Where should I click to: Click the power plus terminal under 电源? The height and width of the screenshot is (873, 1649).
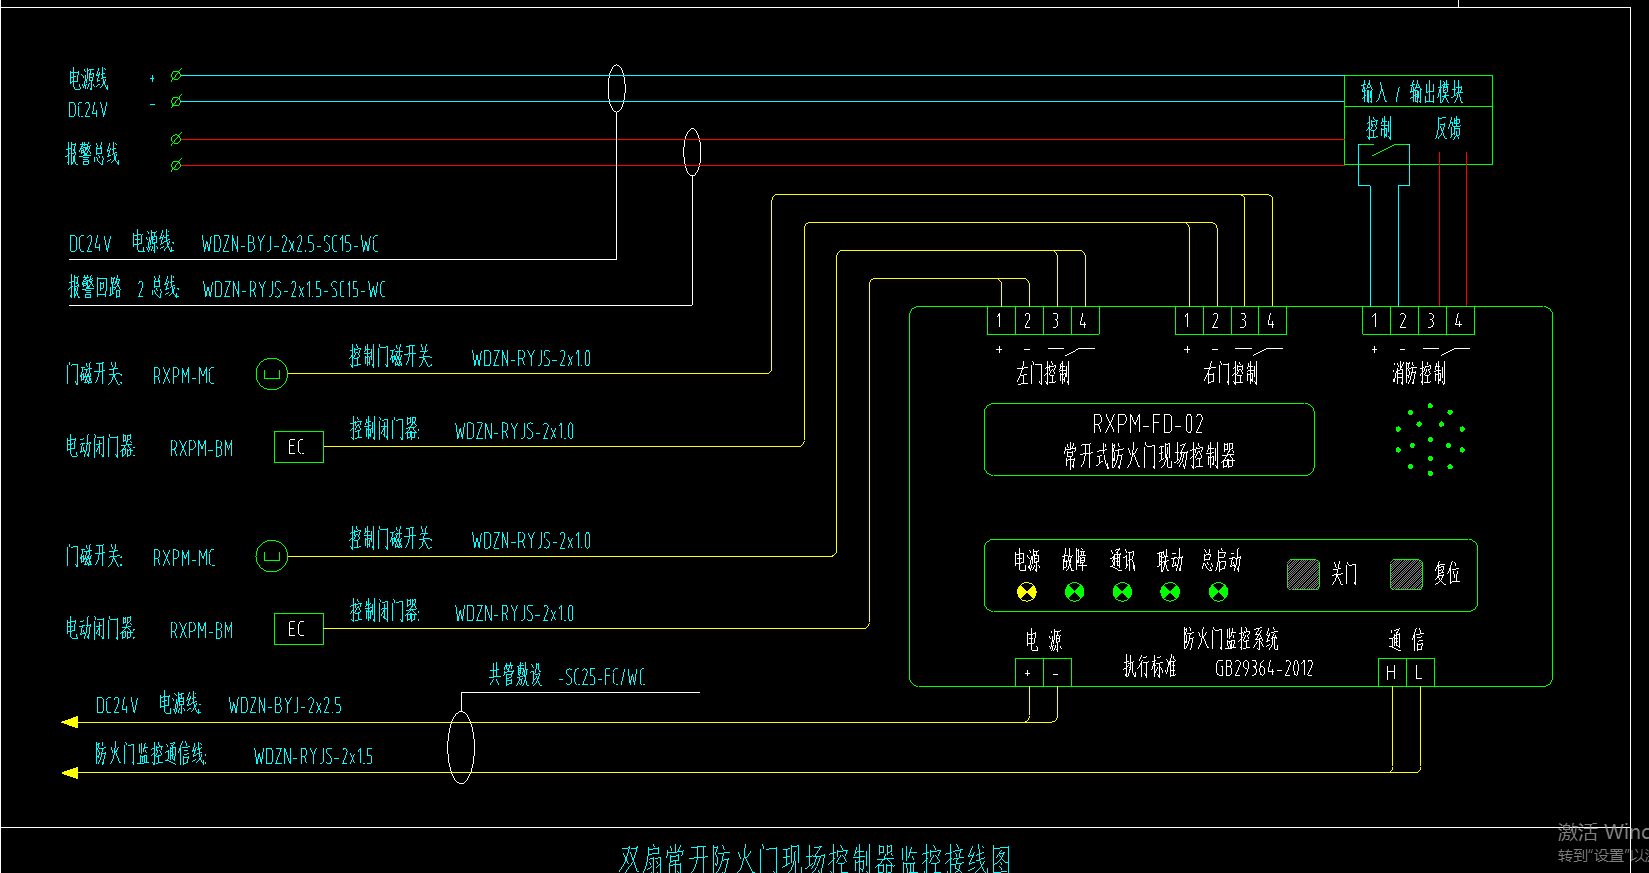pyautogui.click(x=1029, y=673)
